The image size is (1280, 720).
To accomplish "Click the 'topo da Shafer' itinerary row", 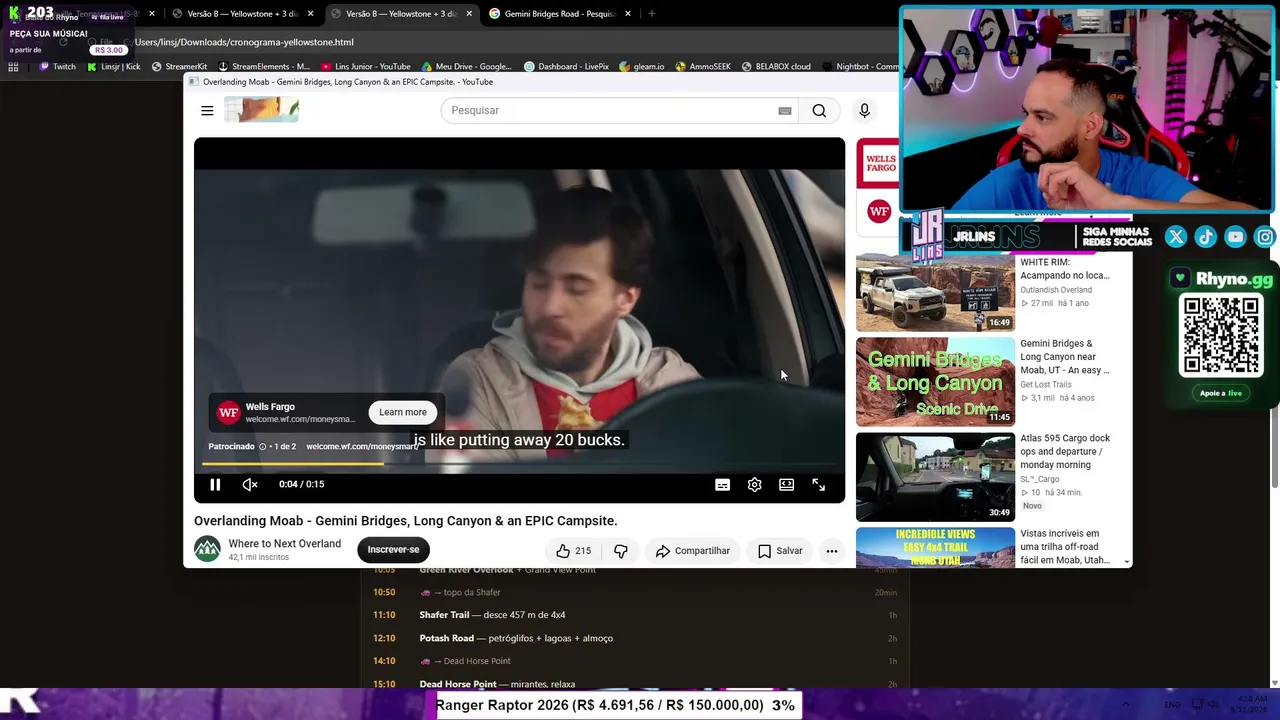I will pyautogui.click(x=635, y=592).
